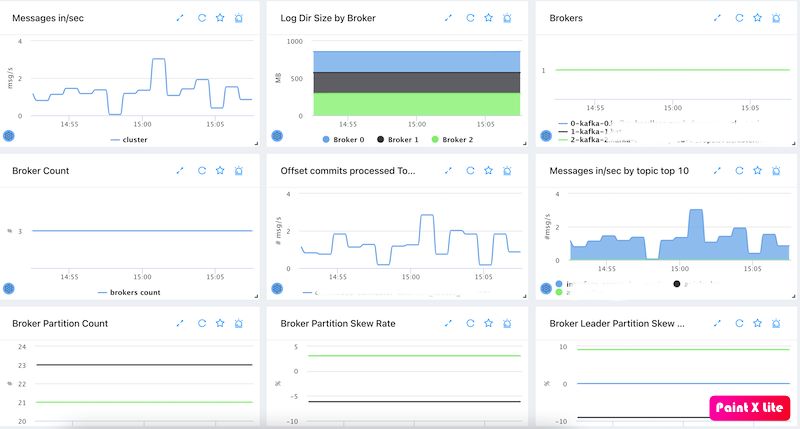
Task: Hide the Broker 2 legend series
Action: [x=452, y=140]
